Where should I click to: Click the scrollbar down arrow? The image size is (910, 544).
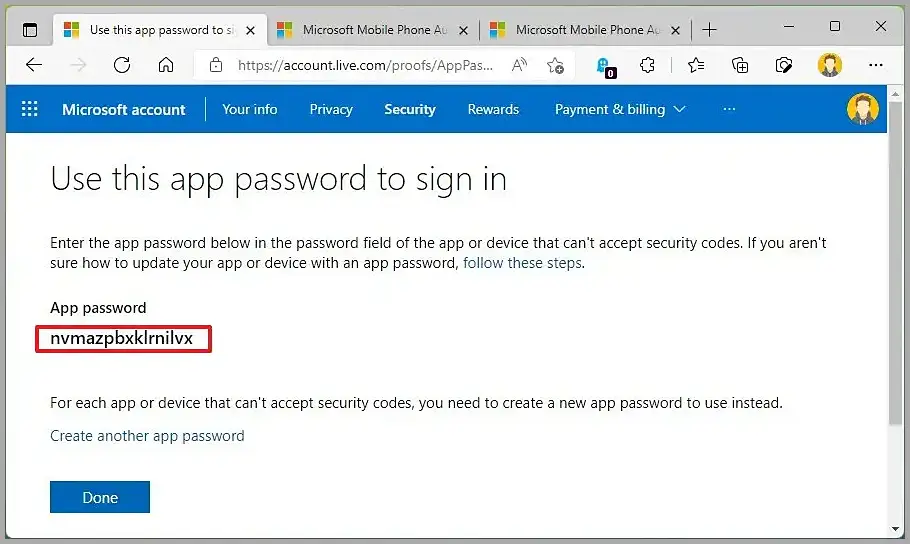pyautogui.click(x=895, y=529)
